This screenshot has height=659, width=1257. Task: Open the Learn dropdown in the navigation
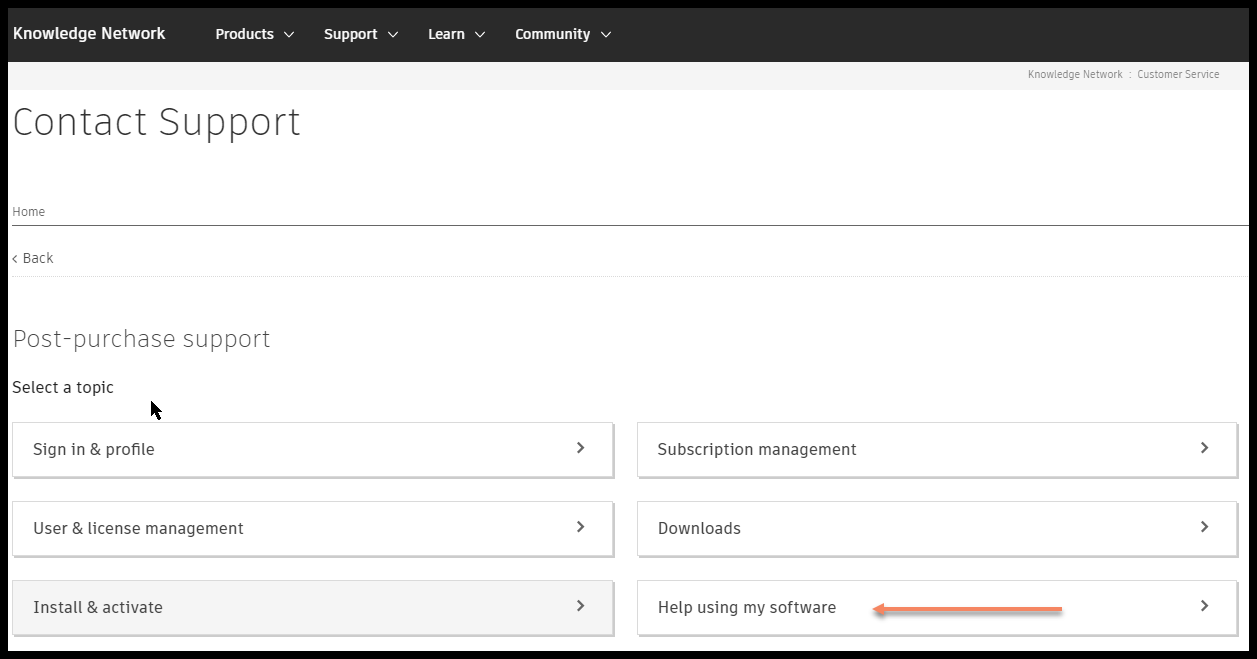click(x=456, y=33)
